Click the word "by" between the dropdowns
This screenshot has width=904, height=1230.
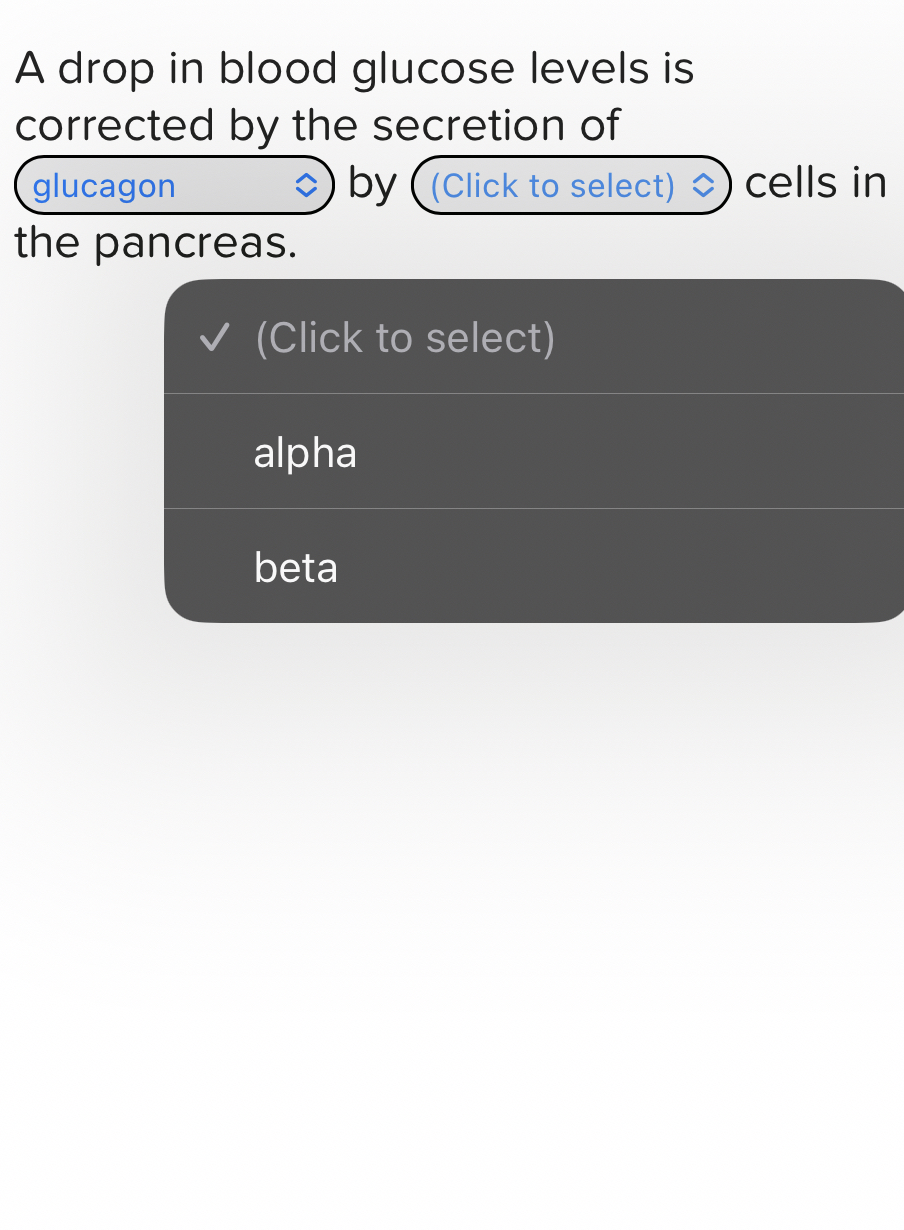372,184
